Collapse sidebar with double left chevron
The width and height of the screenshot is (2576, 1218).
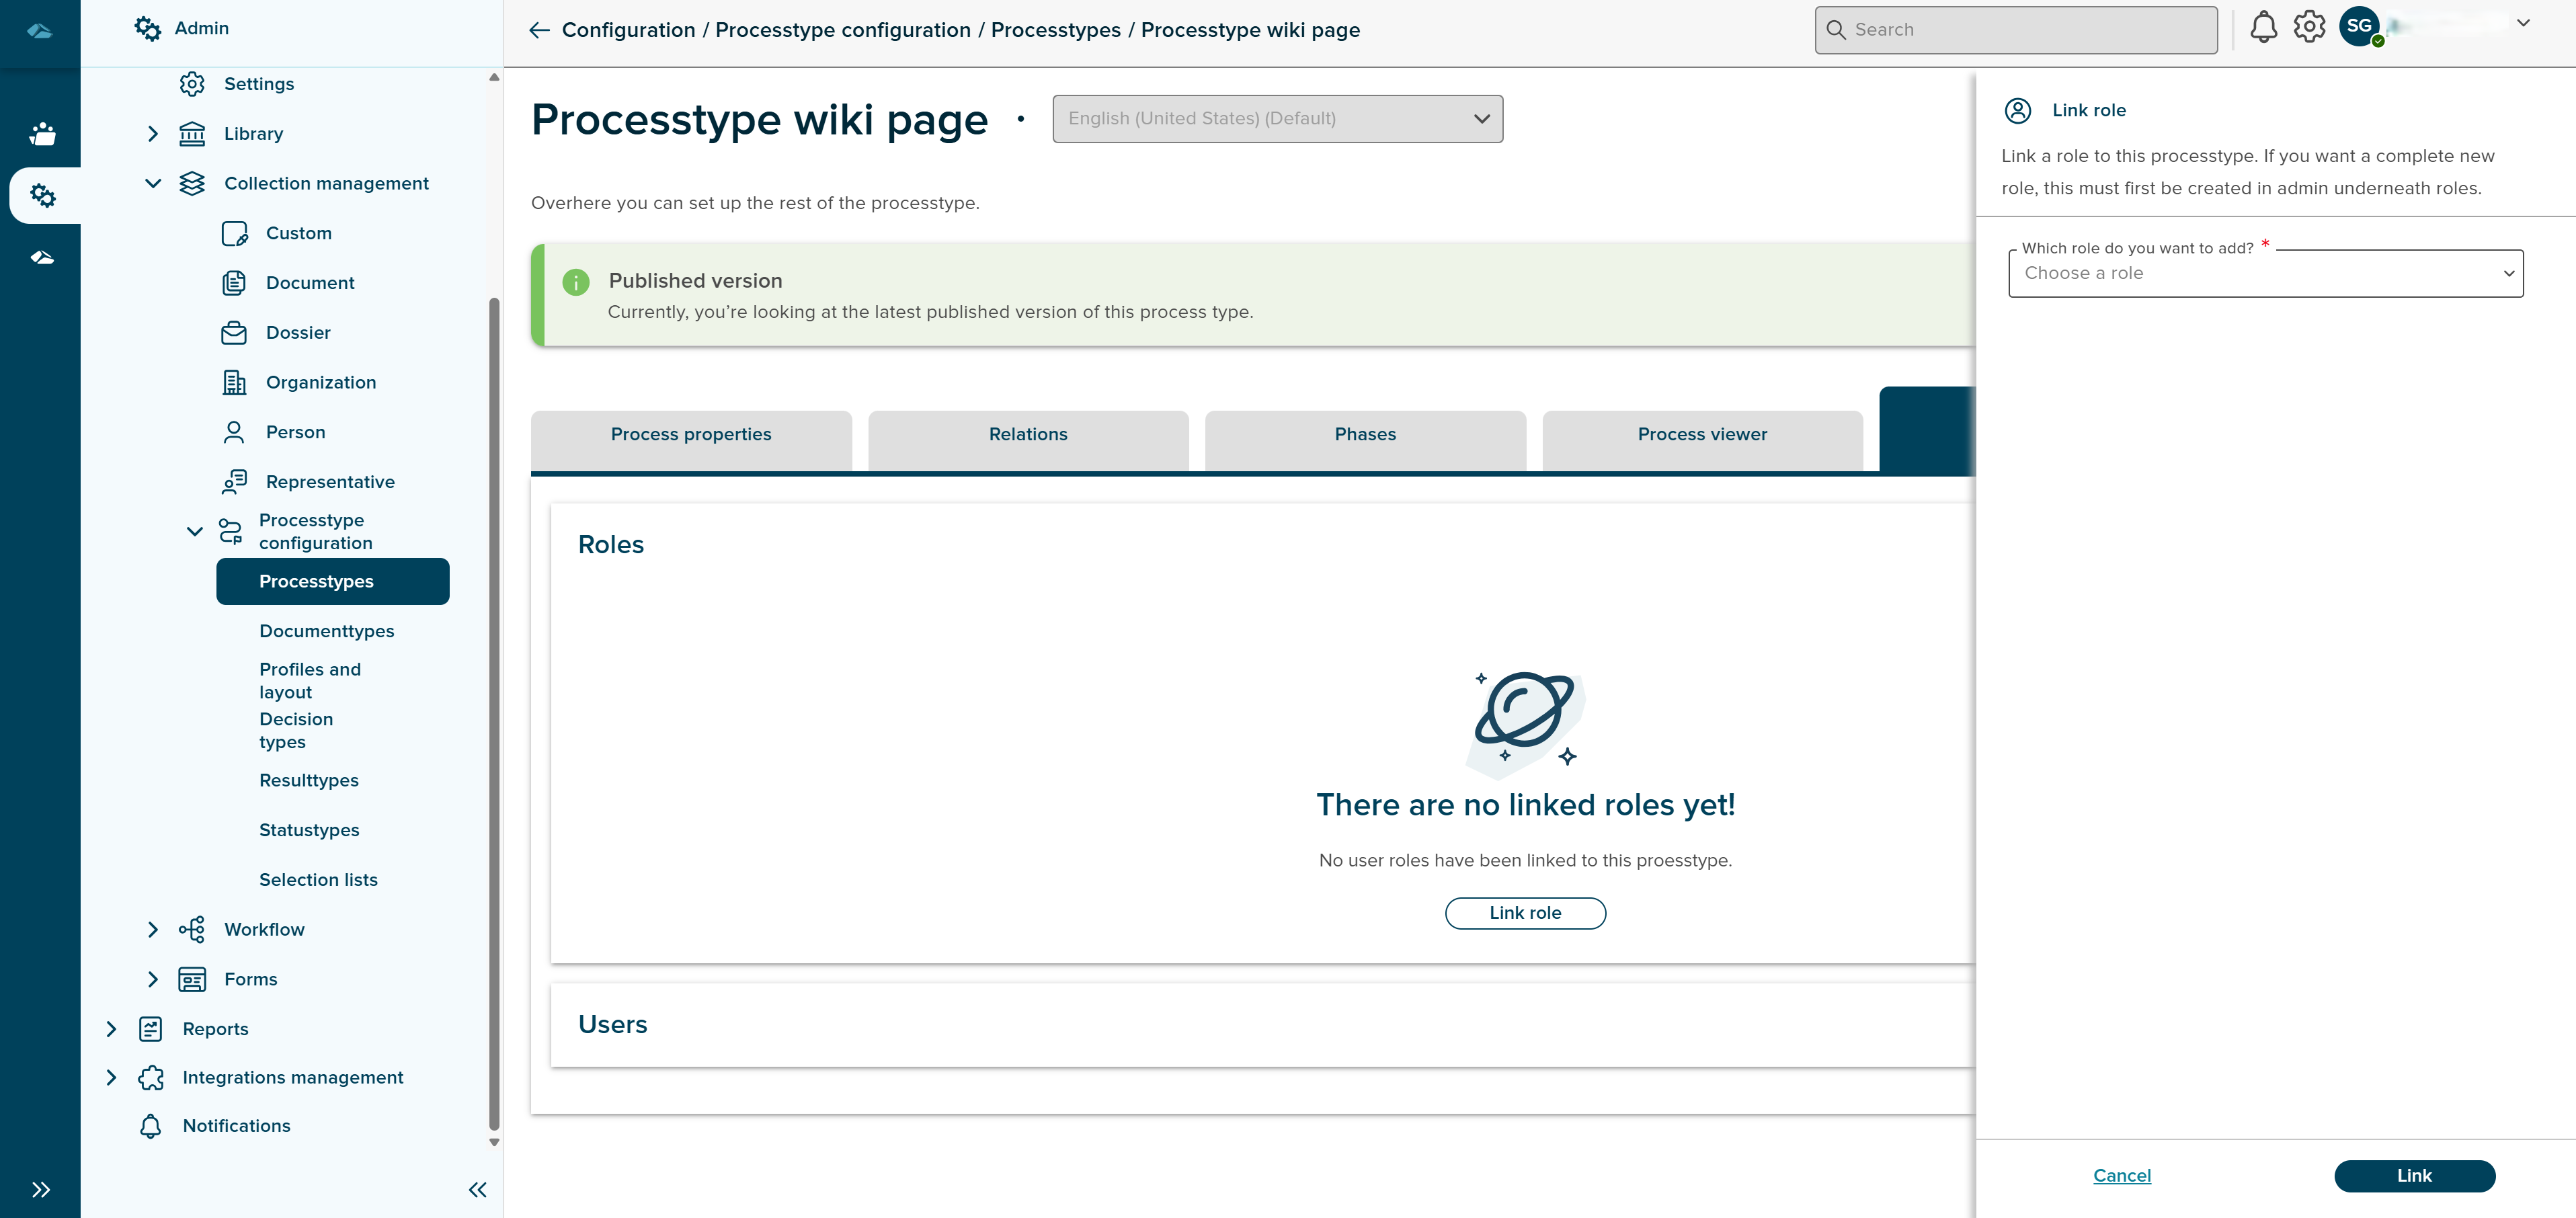point(477,1189)
